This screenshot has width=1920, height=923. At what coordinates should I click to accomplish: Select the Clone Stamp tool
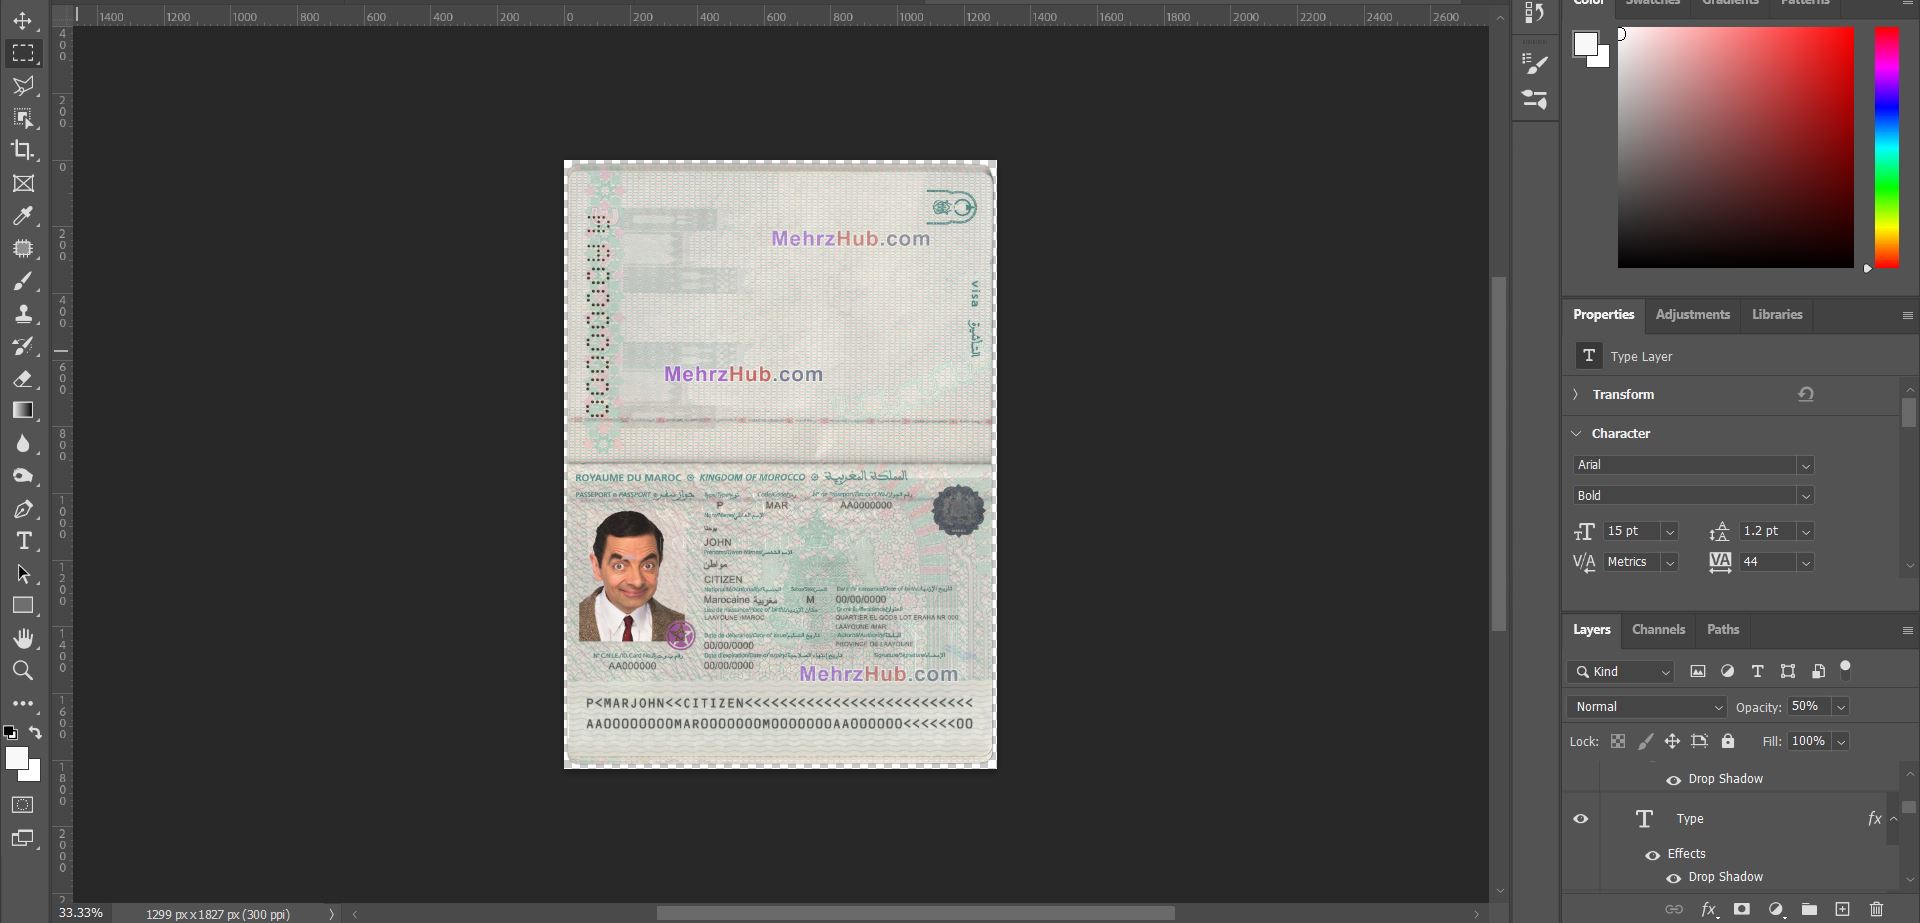point(23,314)
